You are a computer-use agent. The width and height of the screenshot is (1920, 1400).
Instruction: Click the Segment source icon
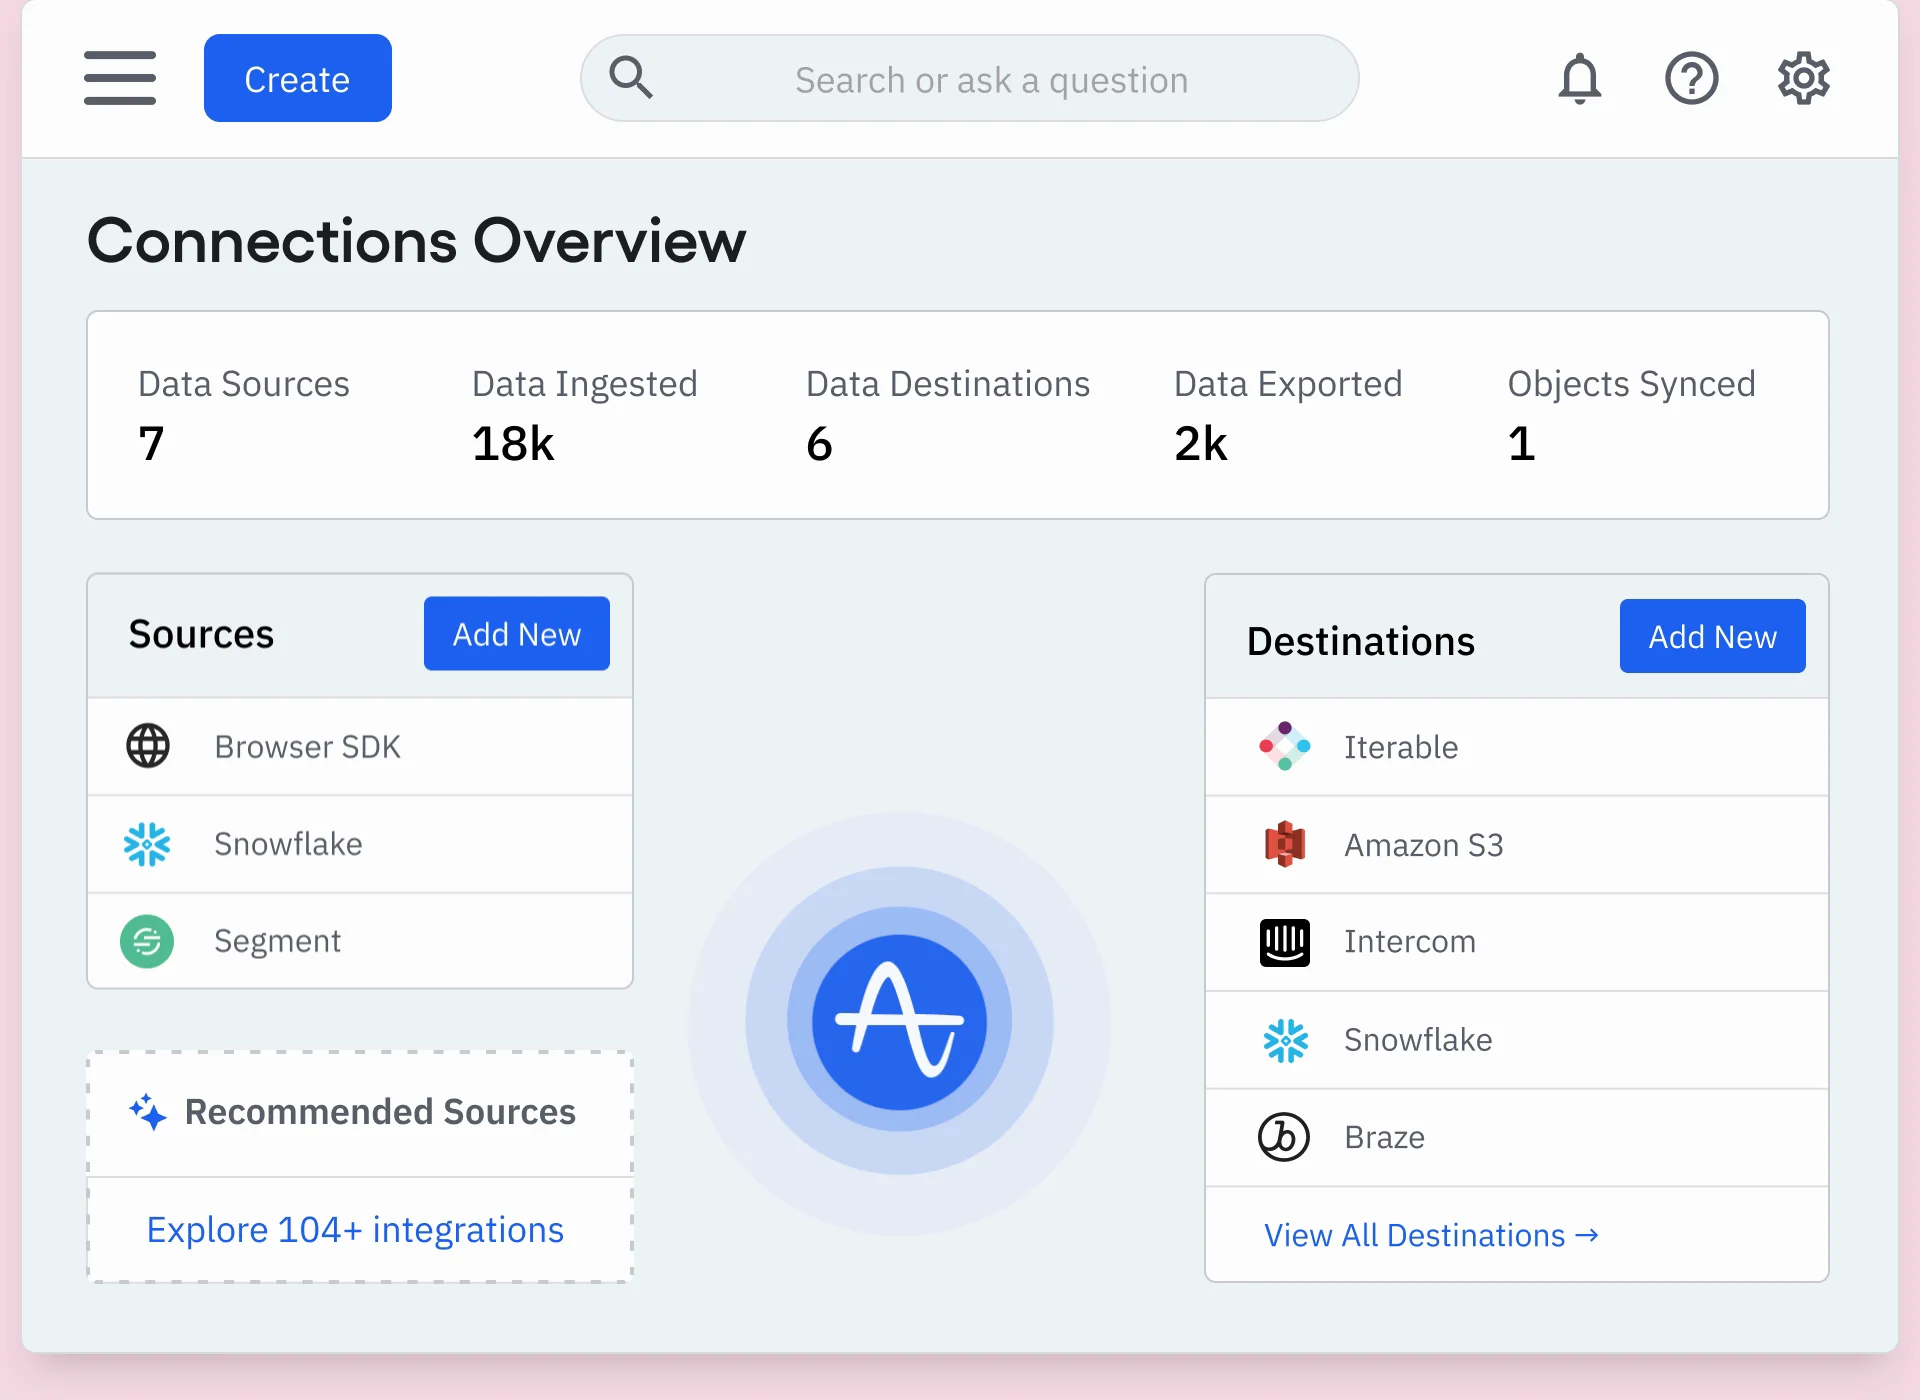click(x=147, y=941)
